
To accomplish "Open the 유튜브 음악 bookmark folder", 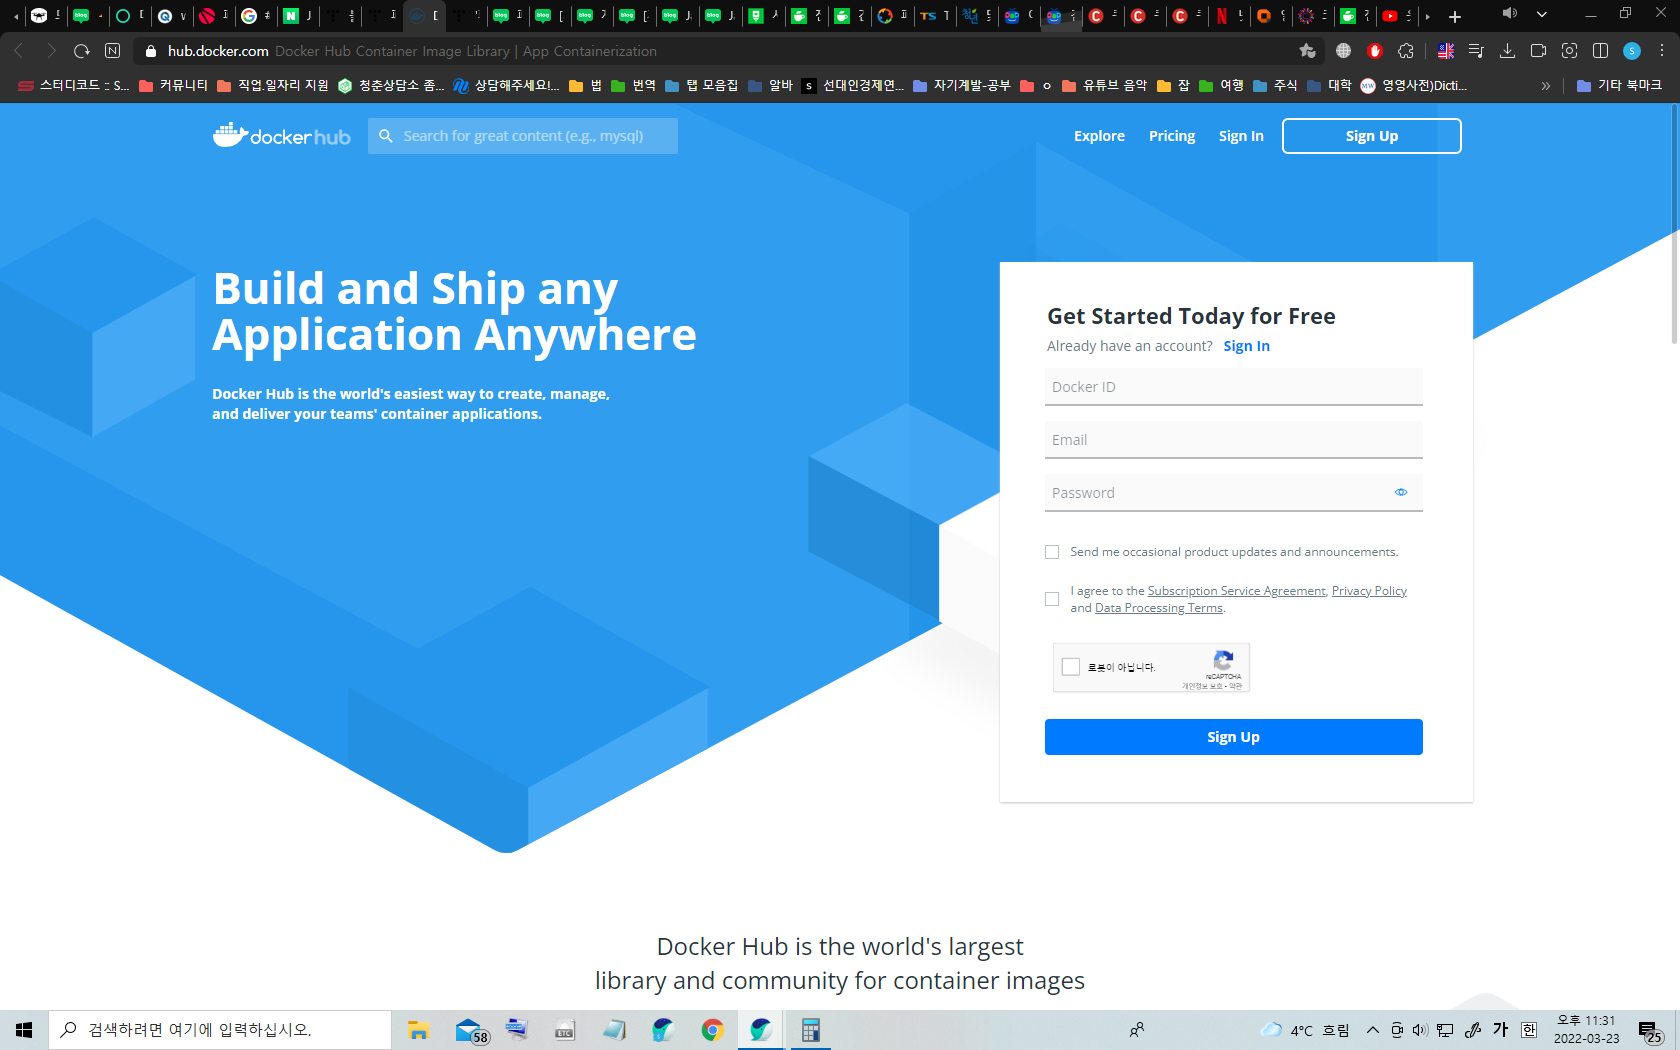I will point(1104,86).
